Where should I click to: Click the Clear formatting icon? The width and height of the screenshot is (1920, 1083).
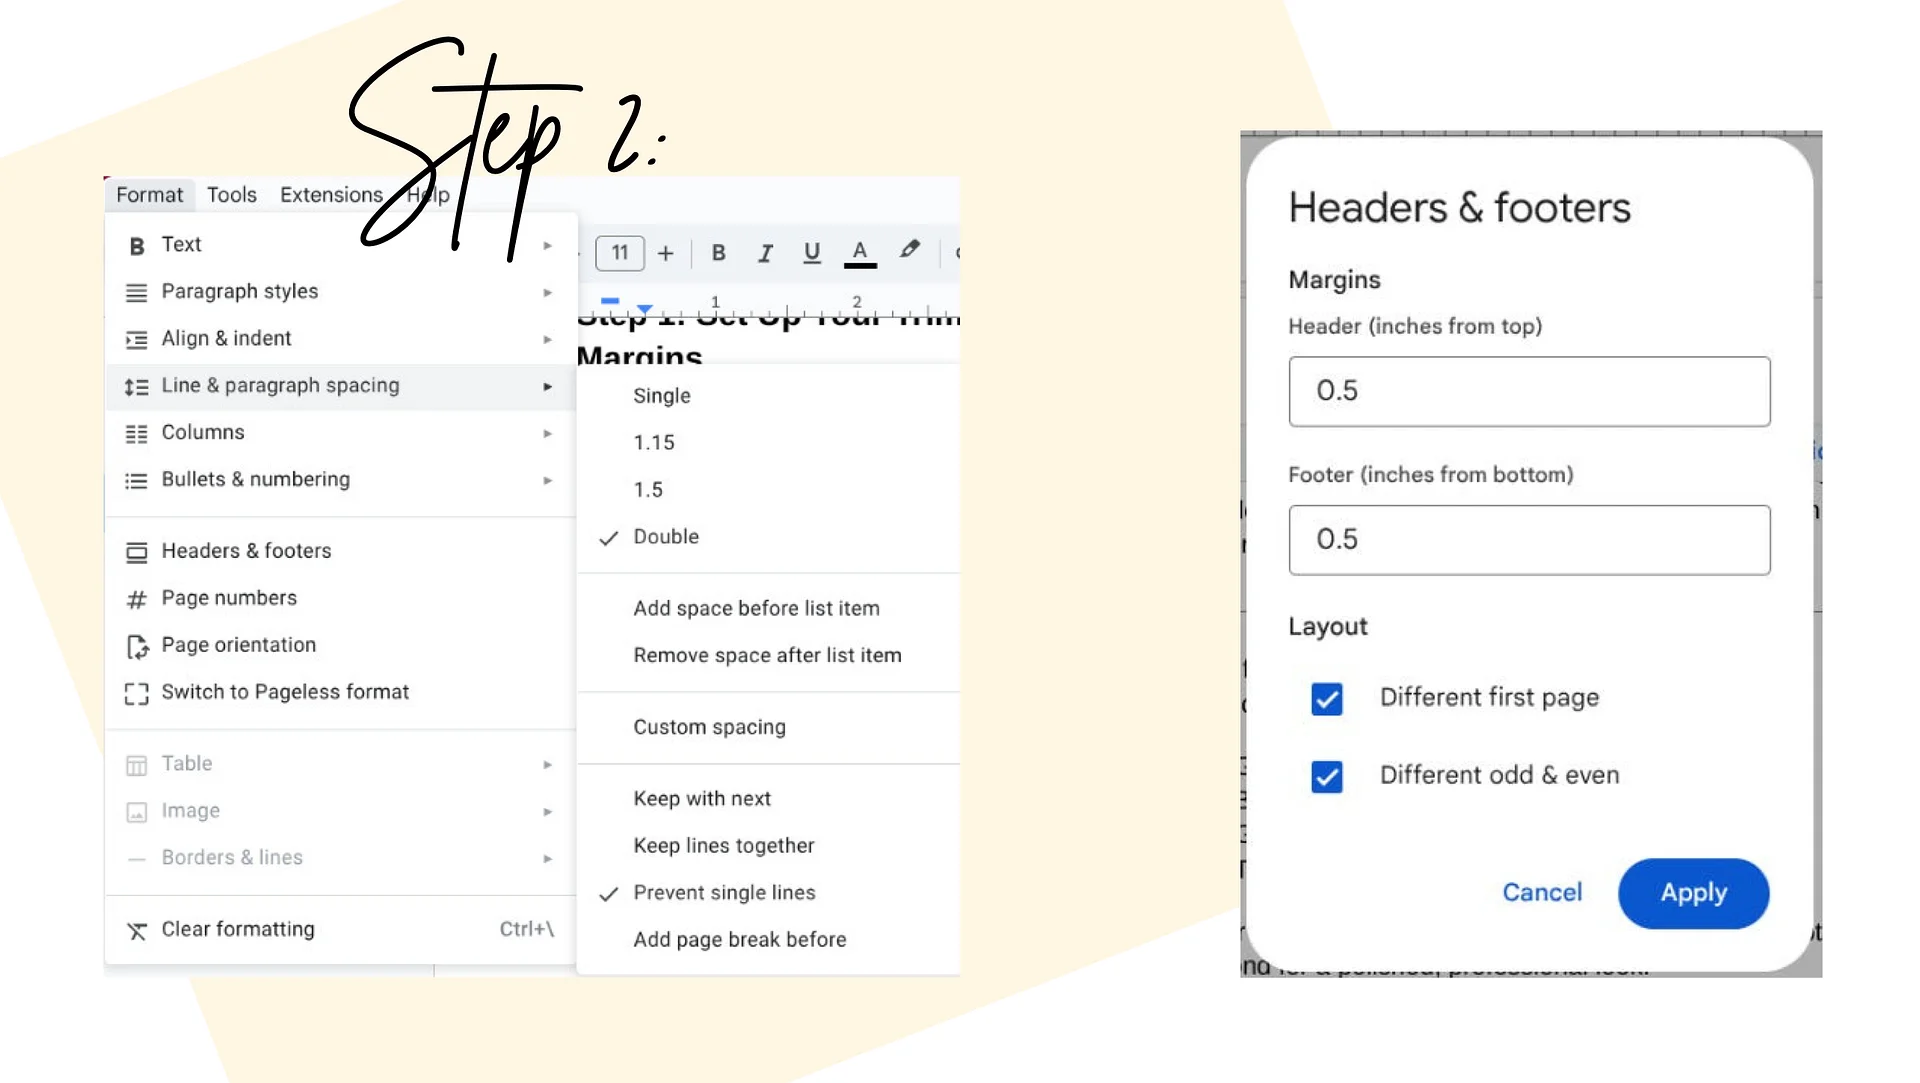(x=137, y=930)
